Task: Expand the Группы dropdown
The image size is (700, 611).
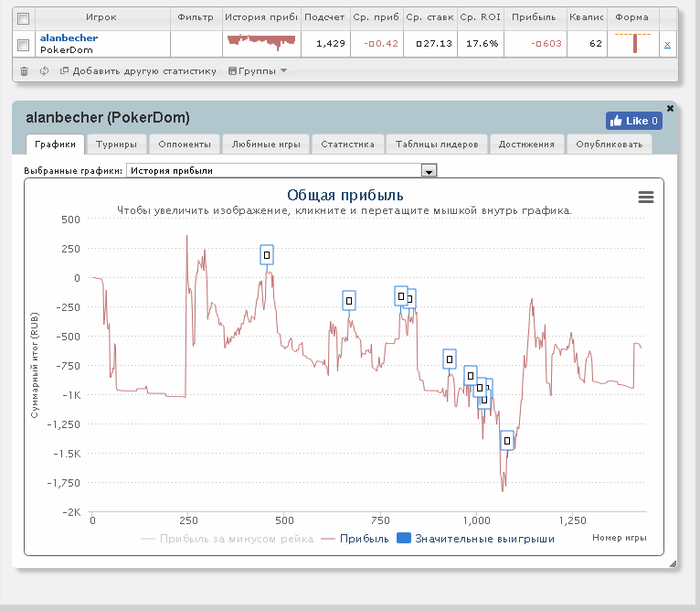Action: point(258,71)
